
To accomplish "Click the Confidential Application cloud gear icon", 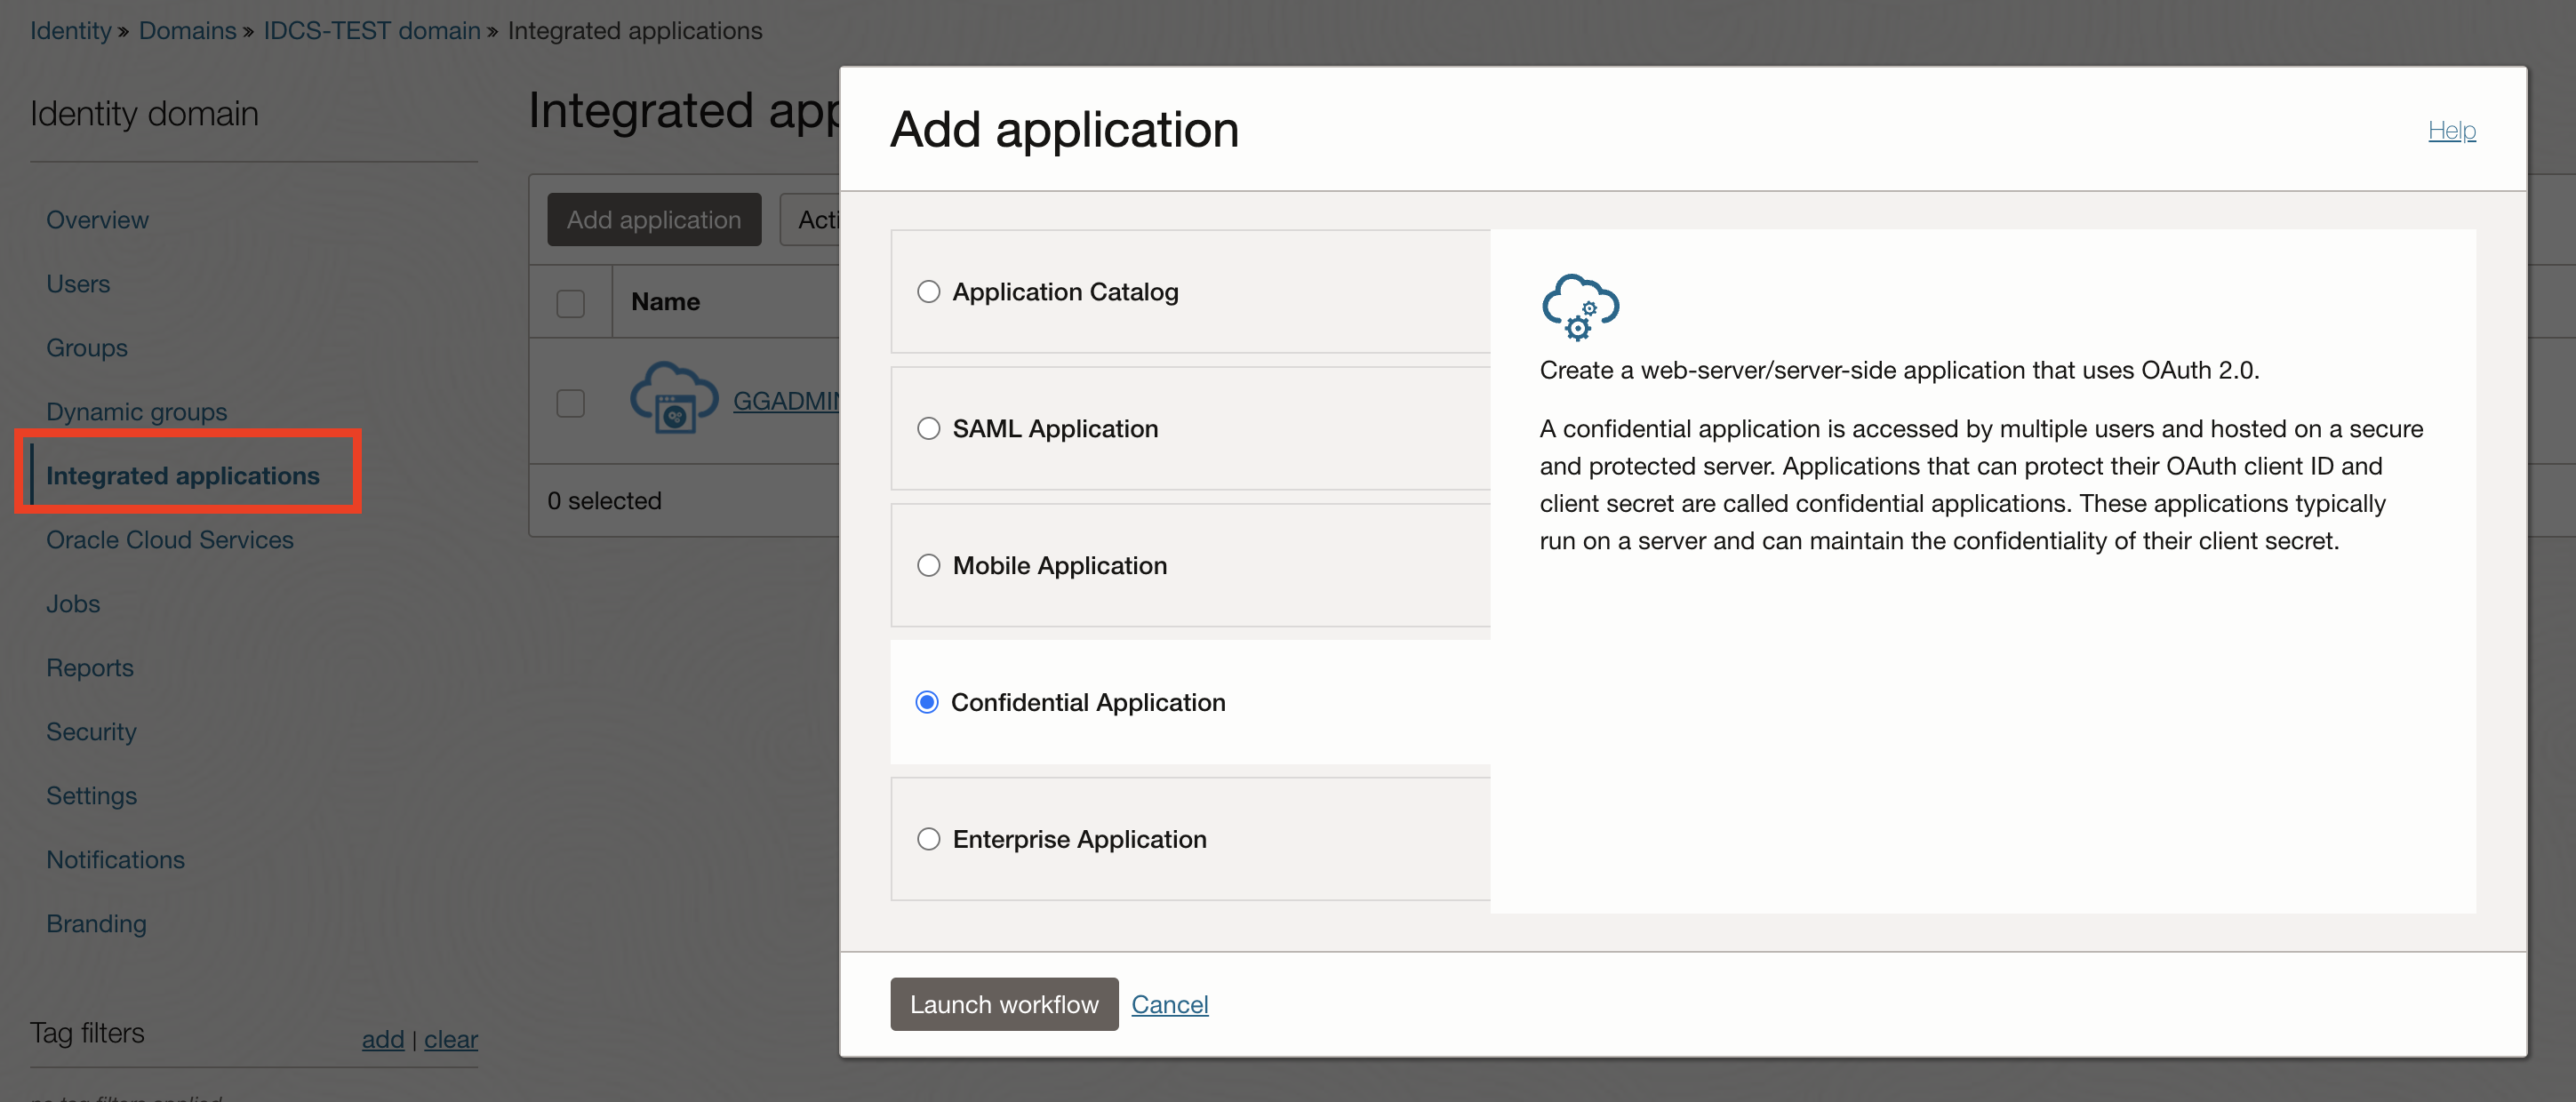I will tap(1580, 307).
